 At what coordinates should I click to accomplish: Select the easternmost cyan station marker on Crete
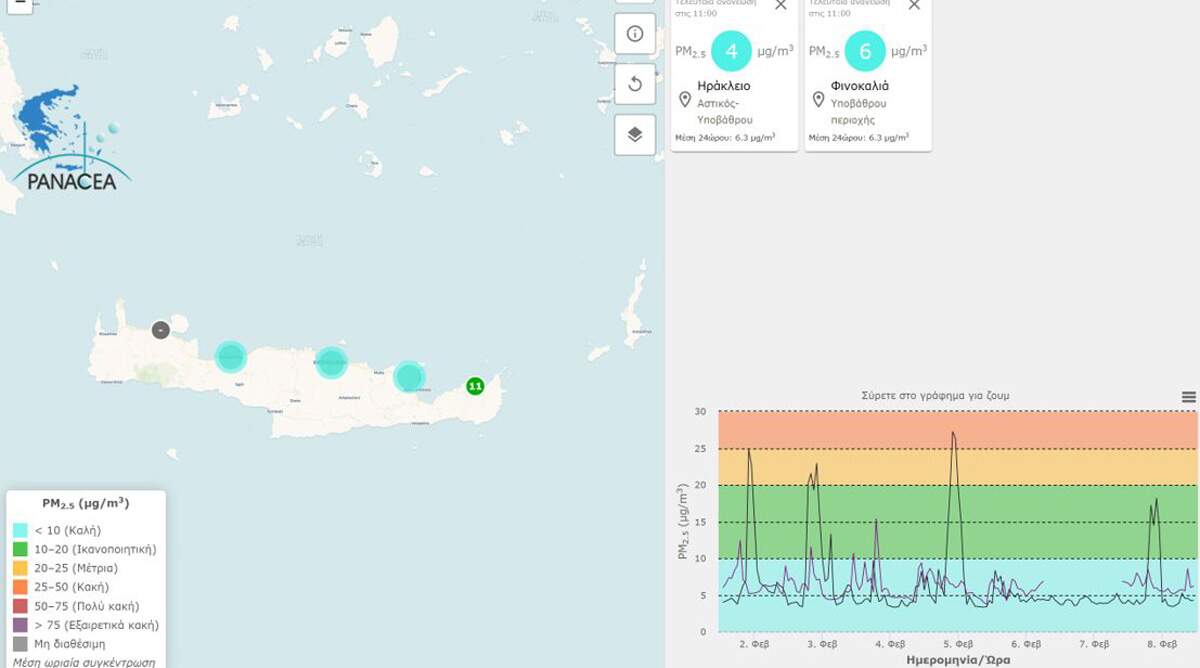click(x=409, y=376)
